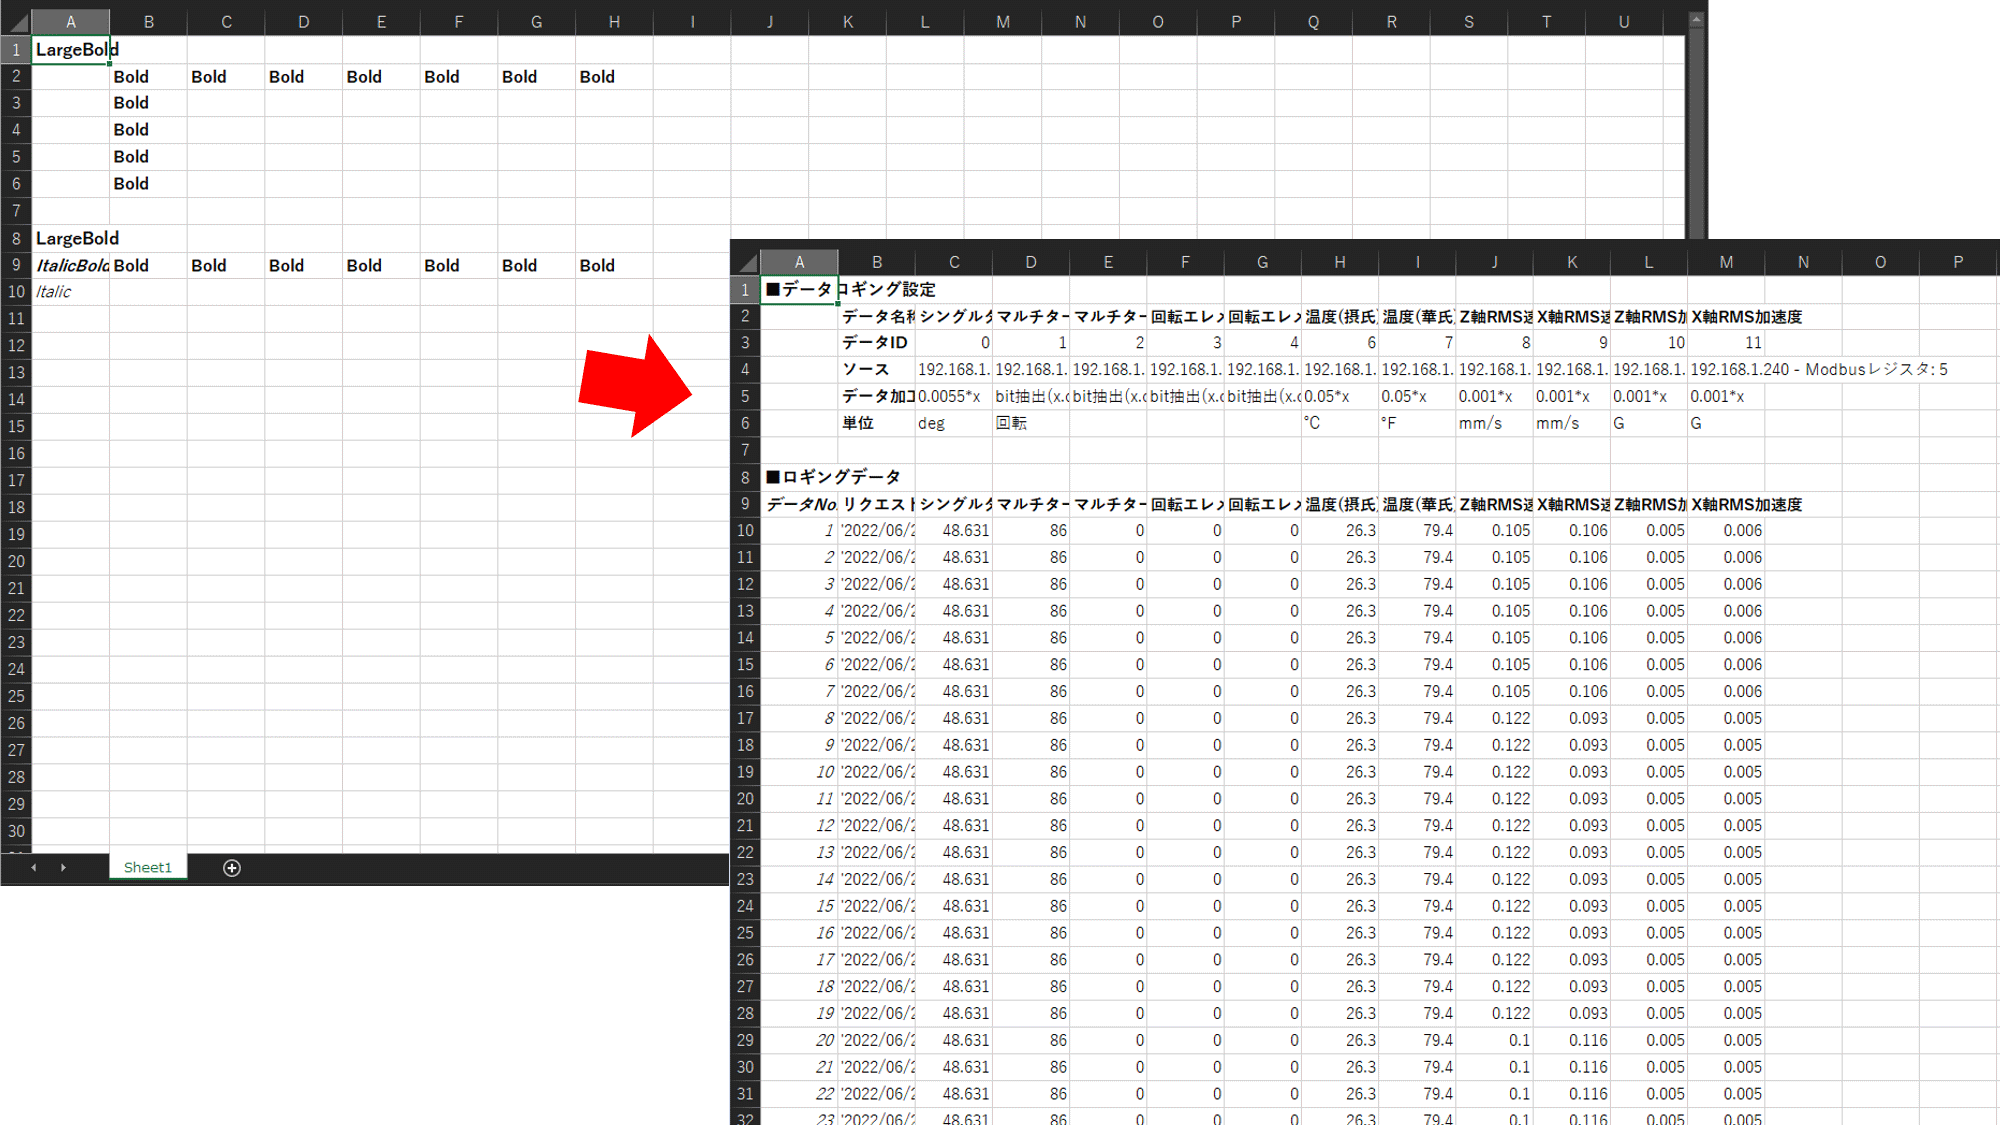Select column U header in the left sheet
Screen dimensions: 2000x1125
point(1624,22)
